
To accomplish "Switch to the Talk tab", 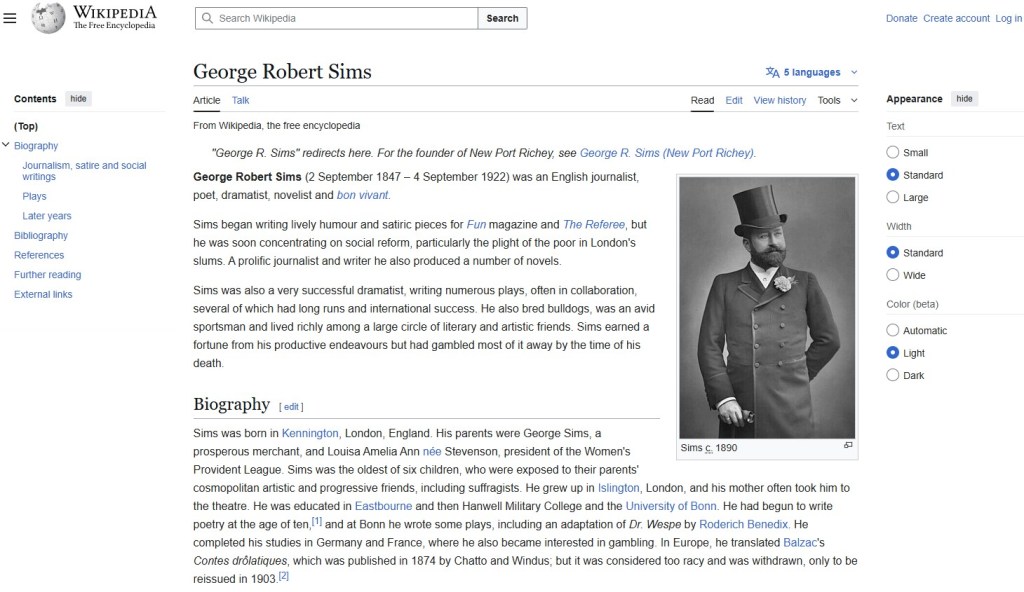I will click(240, 100).
